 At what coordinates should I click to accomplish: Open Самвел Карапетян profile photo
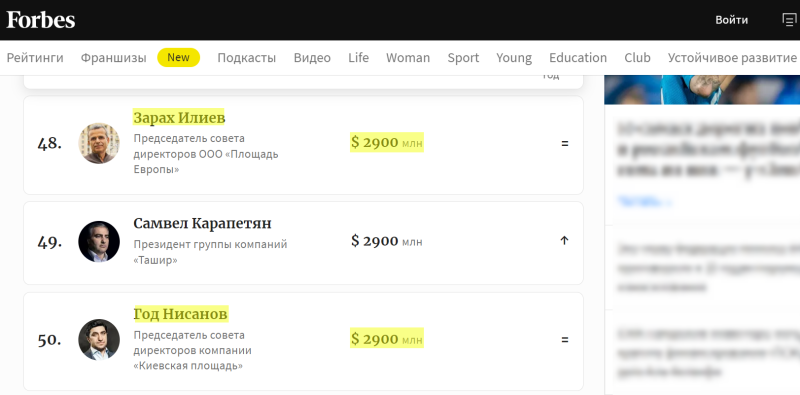point(99,241)
